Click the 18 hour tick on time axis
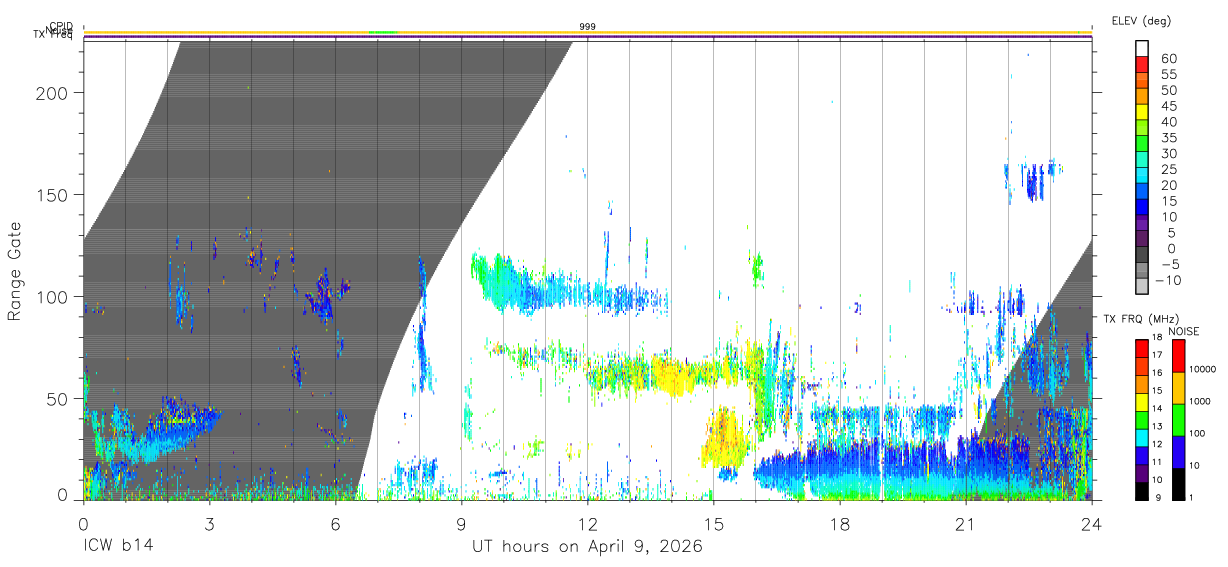The image size is (1228, 567). pos(840,522)
